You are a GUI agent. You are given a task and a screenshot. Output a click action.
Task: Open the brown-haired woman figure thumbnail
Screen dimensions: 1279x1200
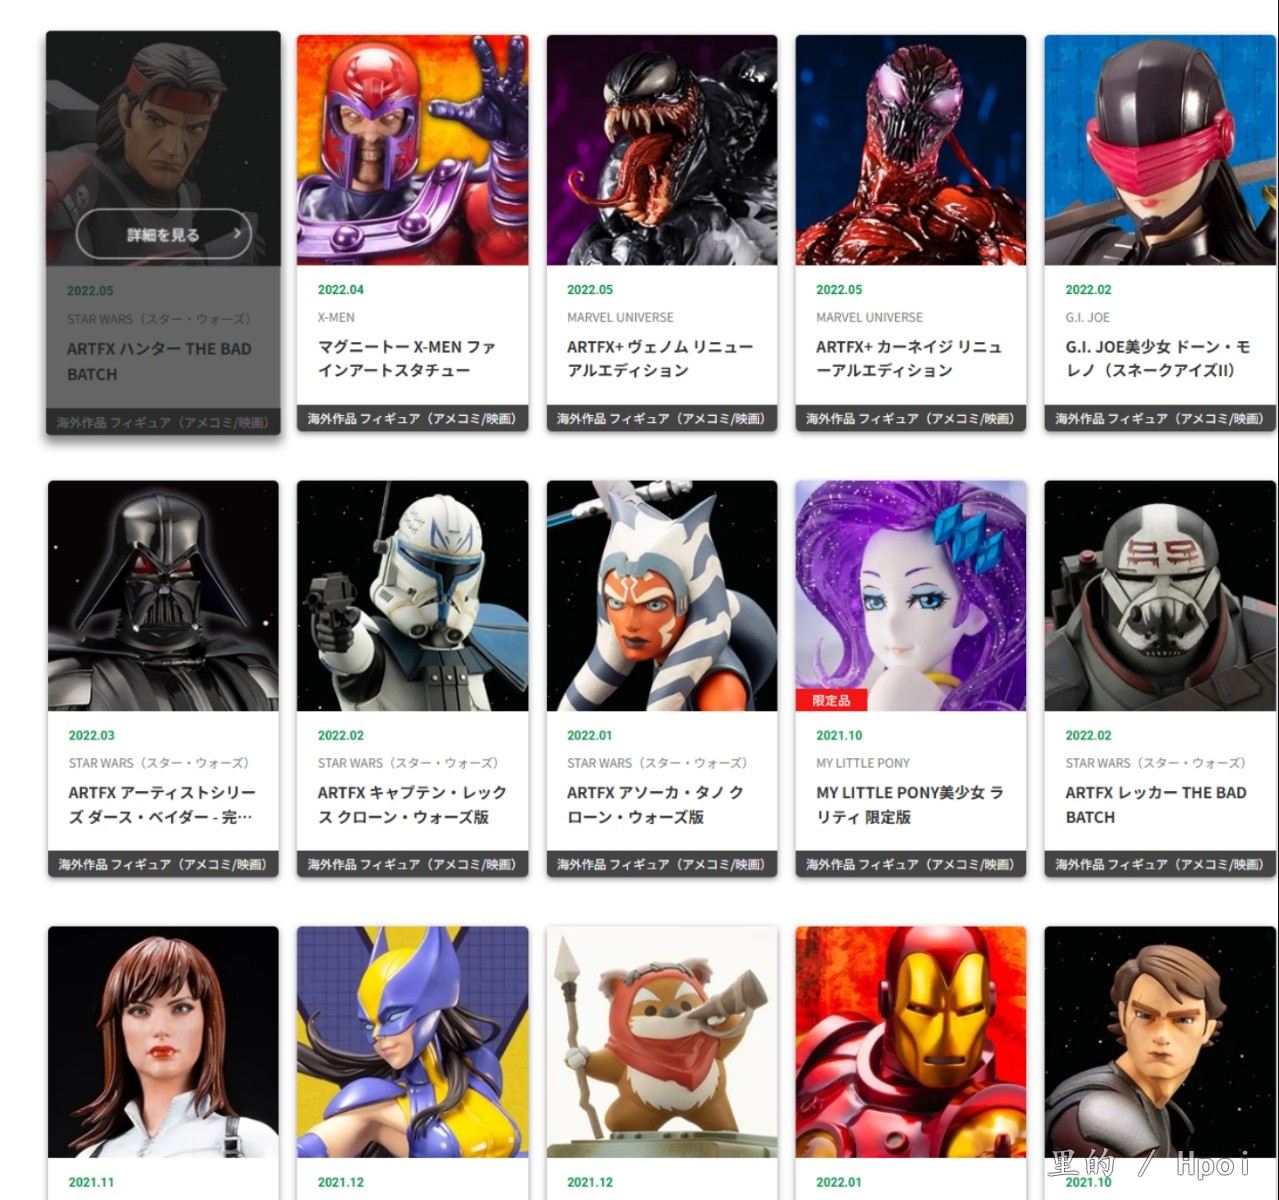pyautogui.click(x=163, y=1042)
